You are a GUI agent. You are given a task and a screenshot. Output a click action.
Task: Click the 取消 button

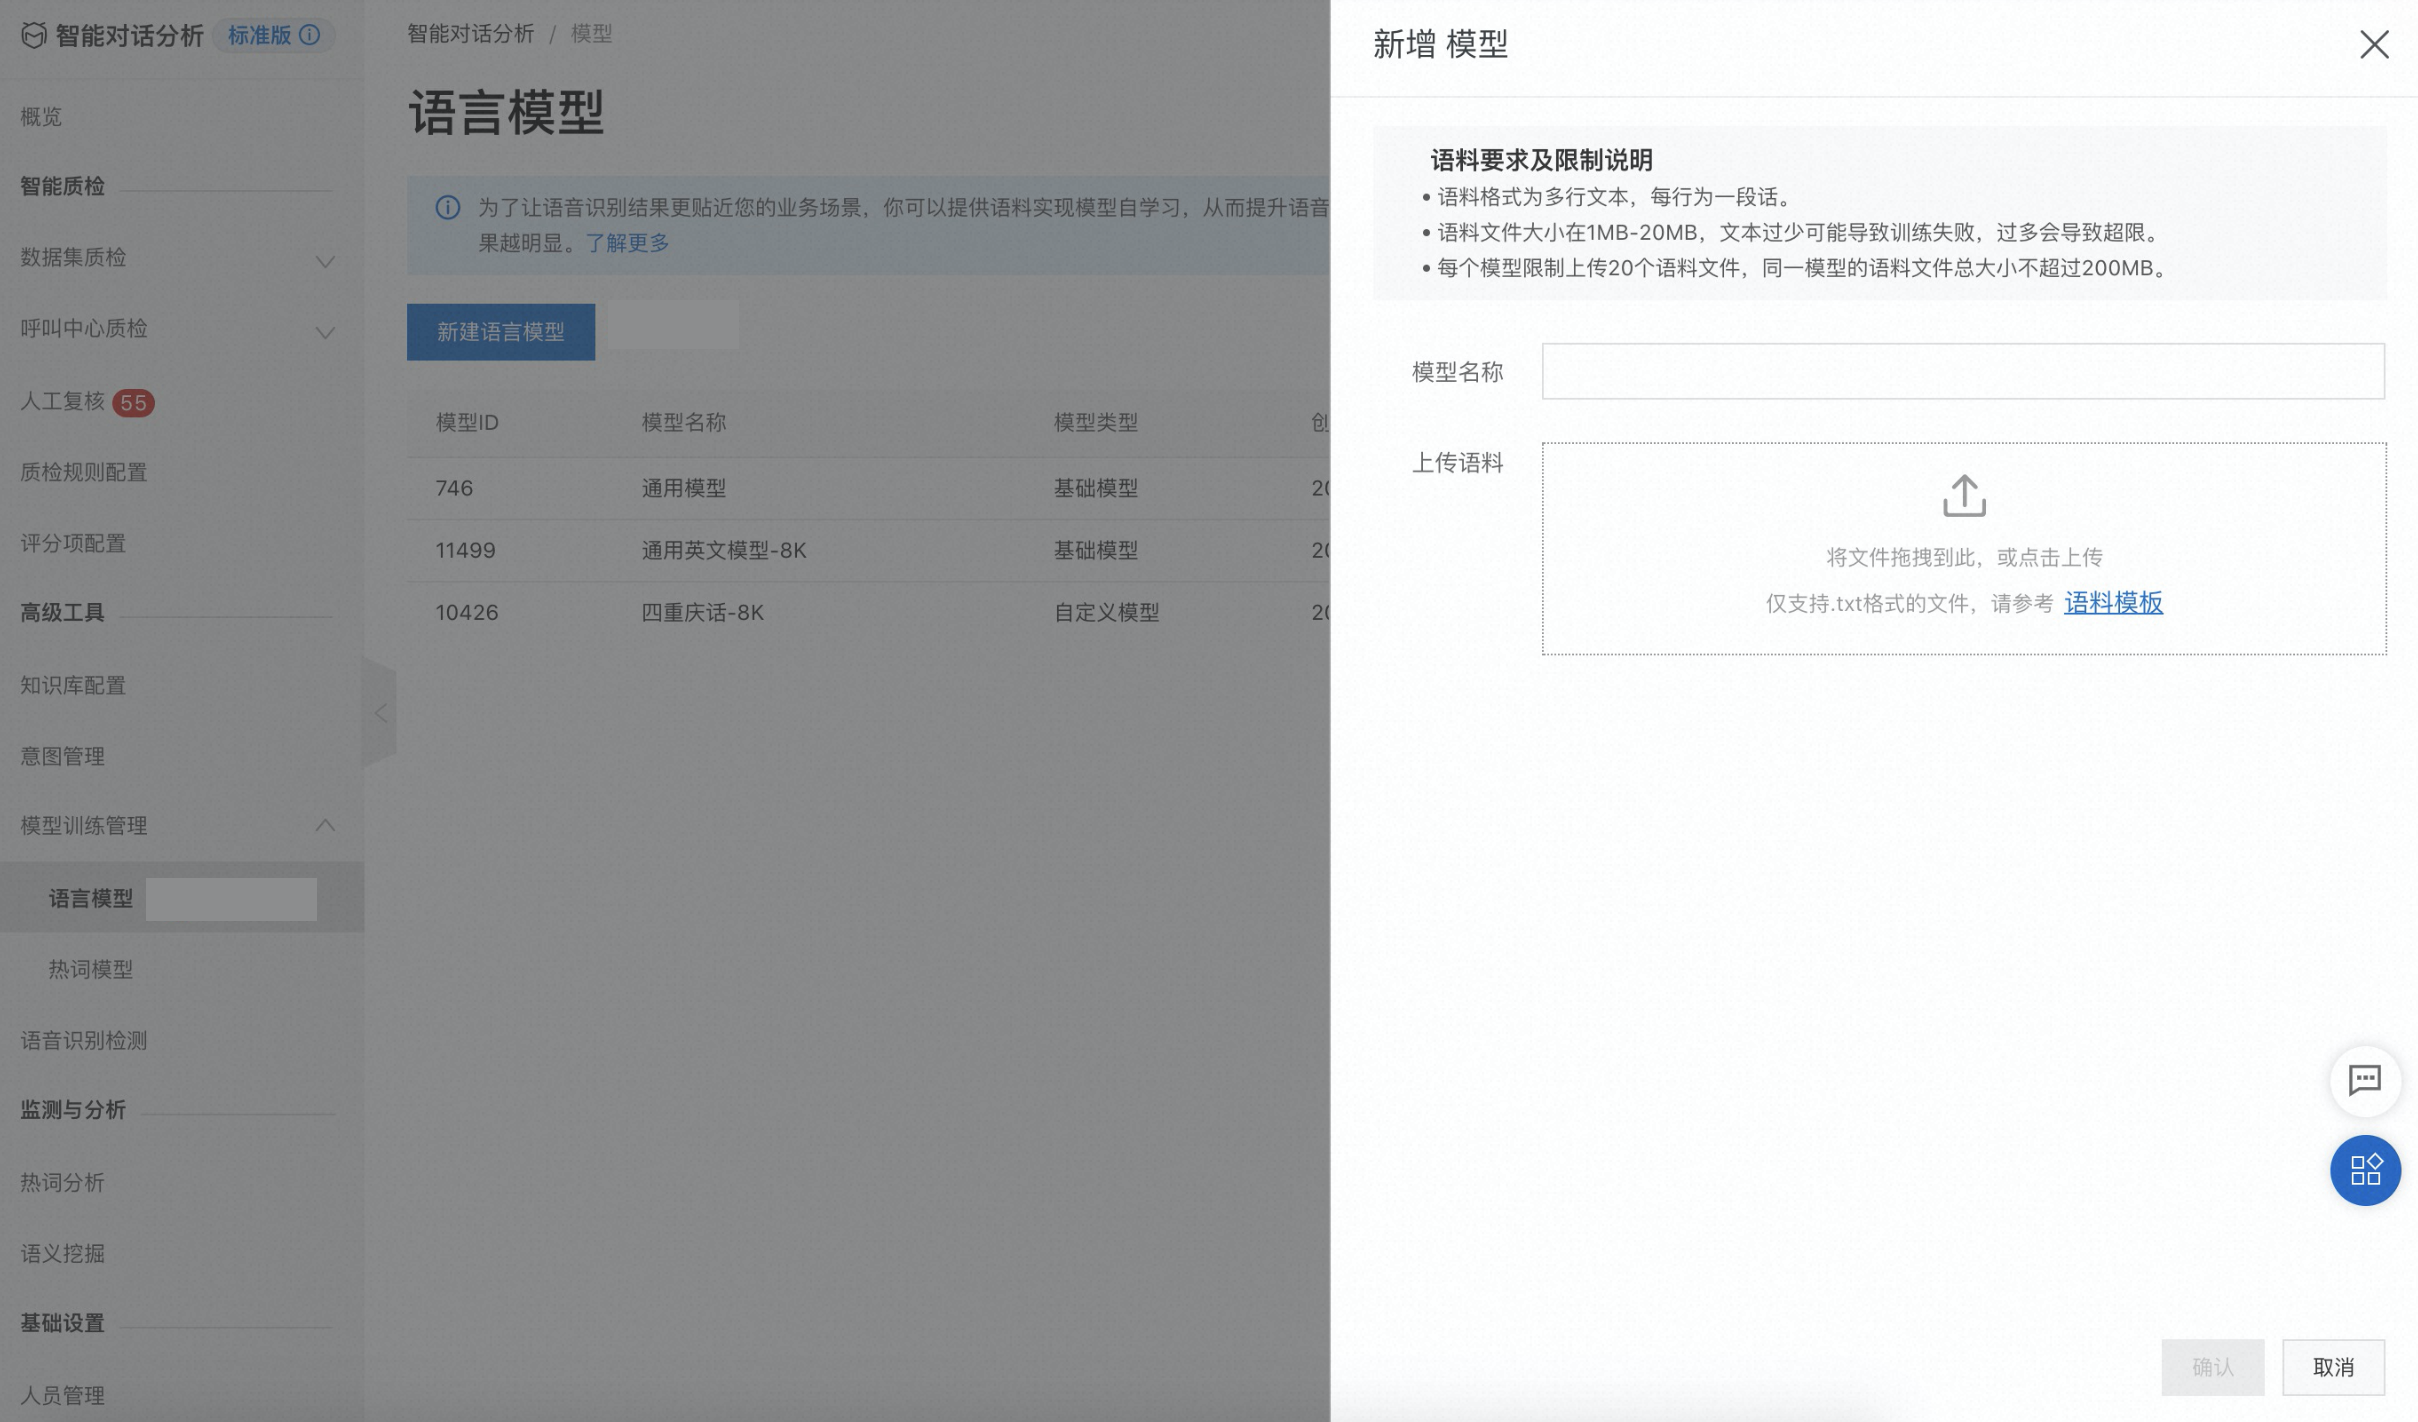[2333, 1367]
